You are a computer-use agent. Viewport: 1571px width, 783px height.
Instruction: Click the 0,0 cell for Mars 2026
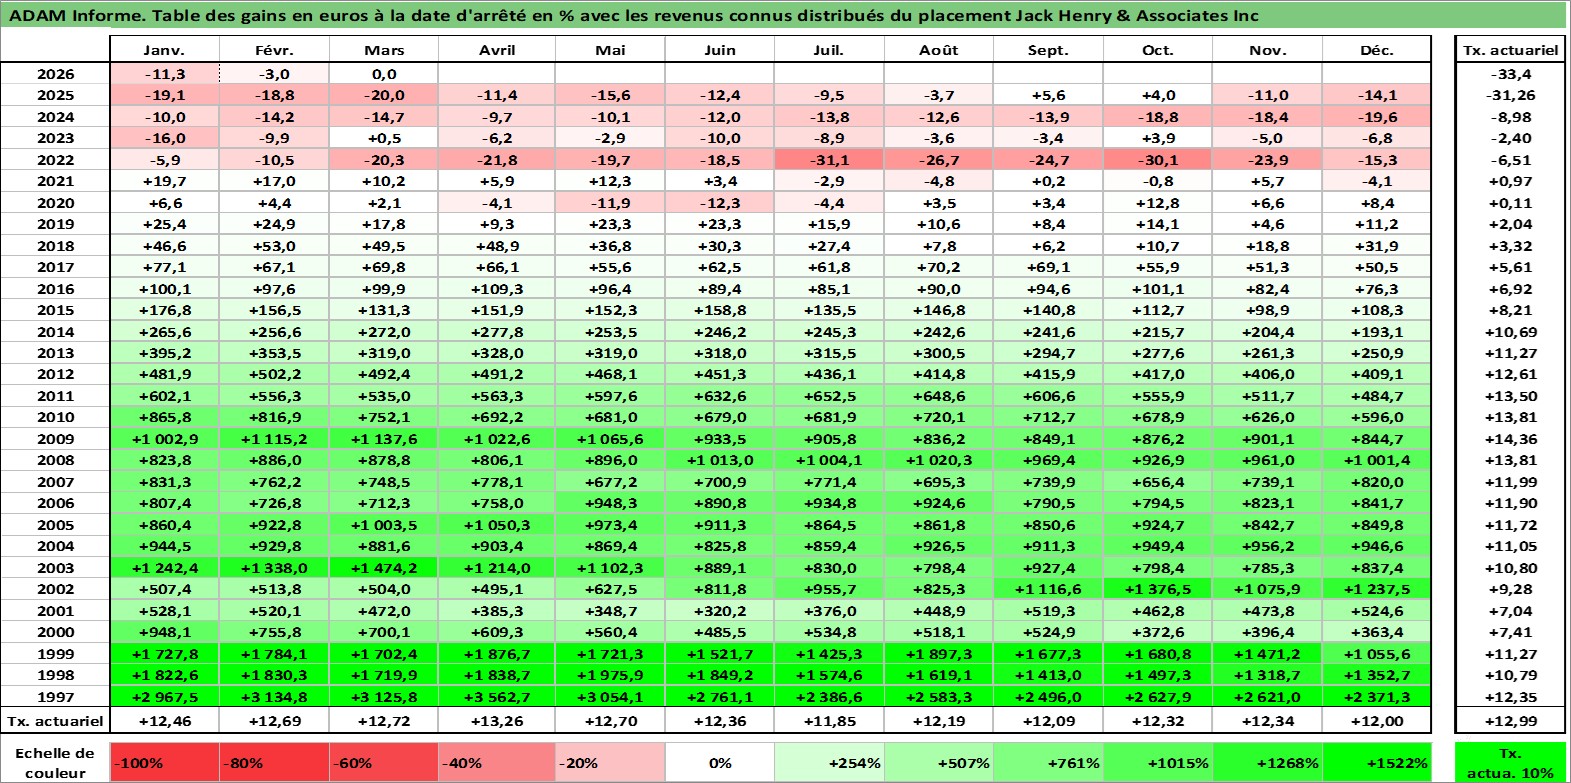click(x=384, y=74)
